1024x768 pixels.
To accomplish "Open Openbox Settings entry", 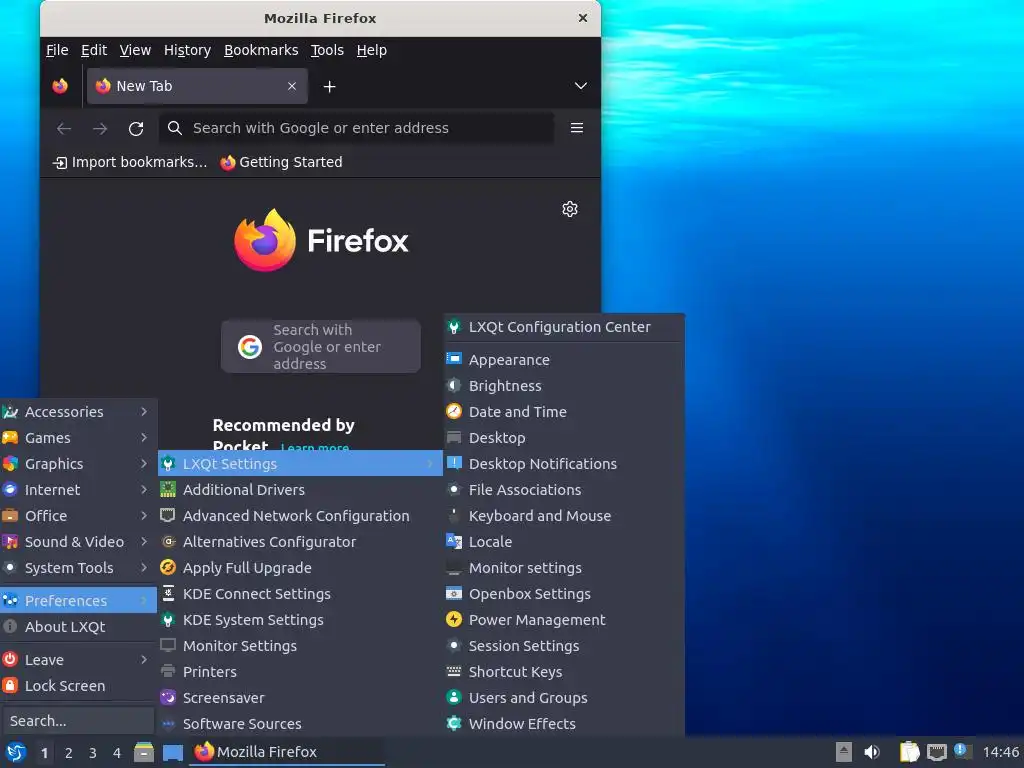I will tap(564, 594).
